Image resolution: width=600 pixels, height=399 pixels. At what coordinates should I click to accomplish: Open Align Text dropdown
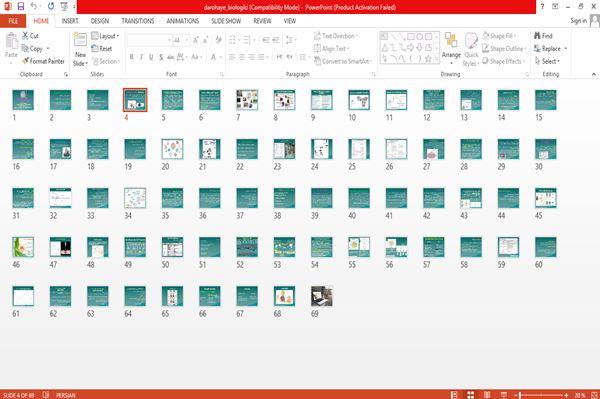click(x=331, y=49)
